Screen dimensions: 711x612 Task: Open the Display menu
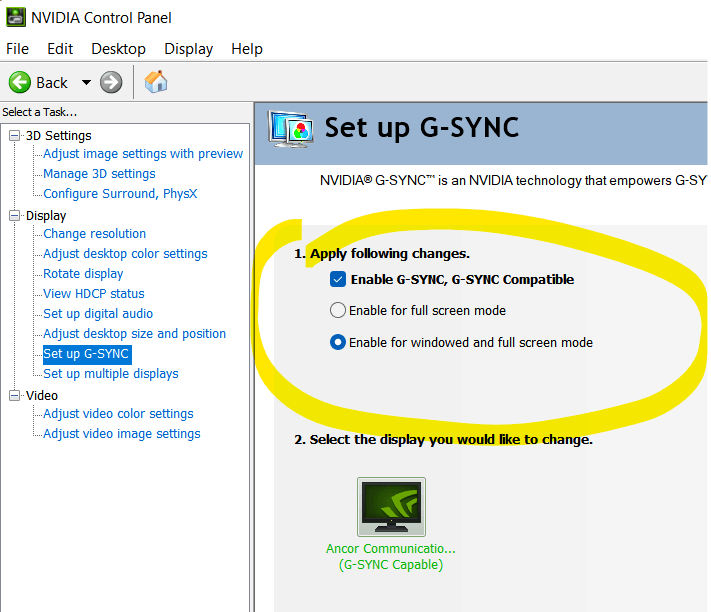tap(189, 49)
